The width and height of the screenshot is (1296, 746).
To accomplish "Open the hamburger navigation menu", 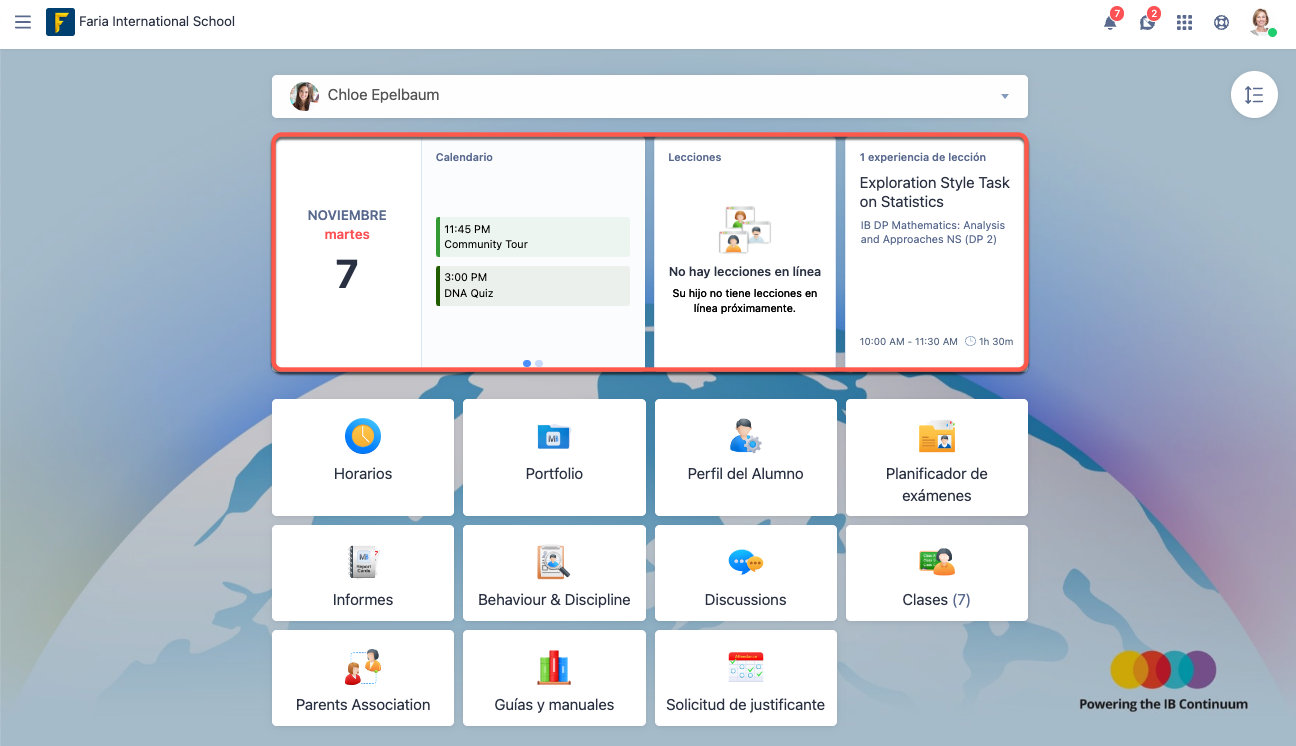I will [23, 22].
